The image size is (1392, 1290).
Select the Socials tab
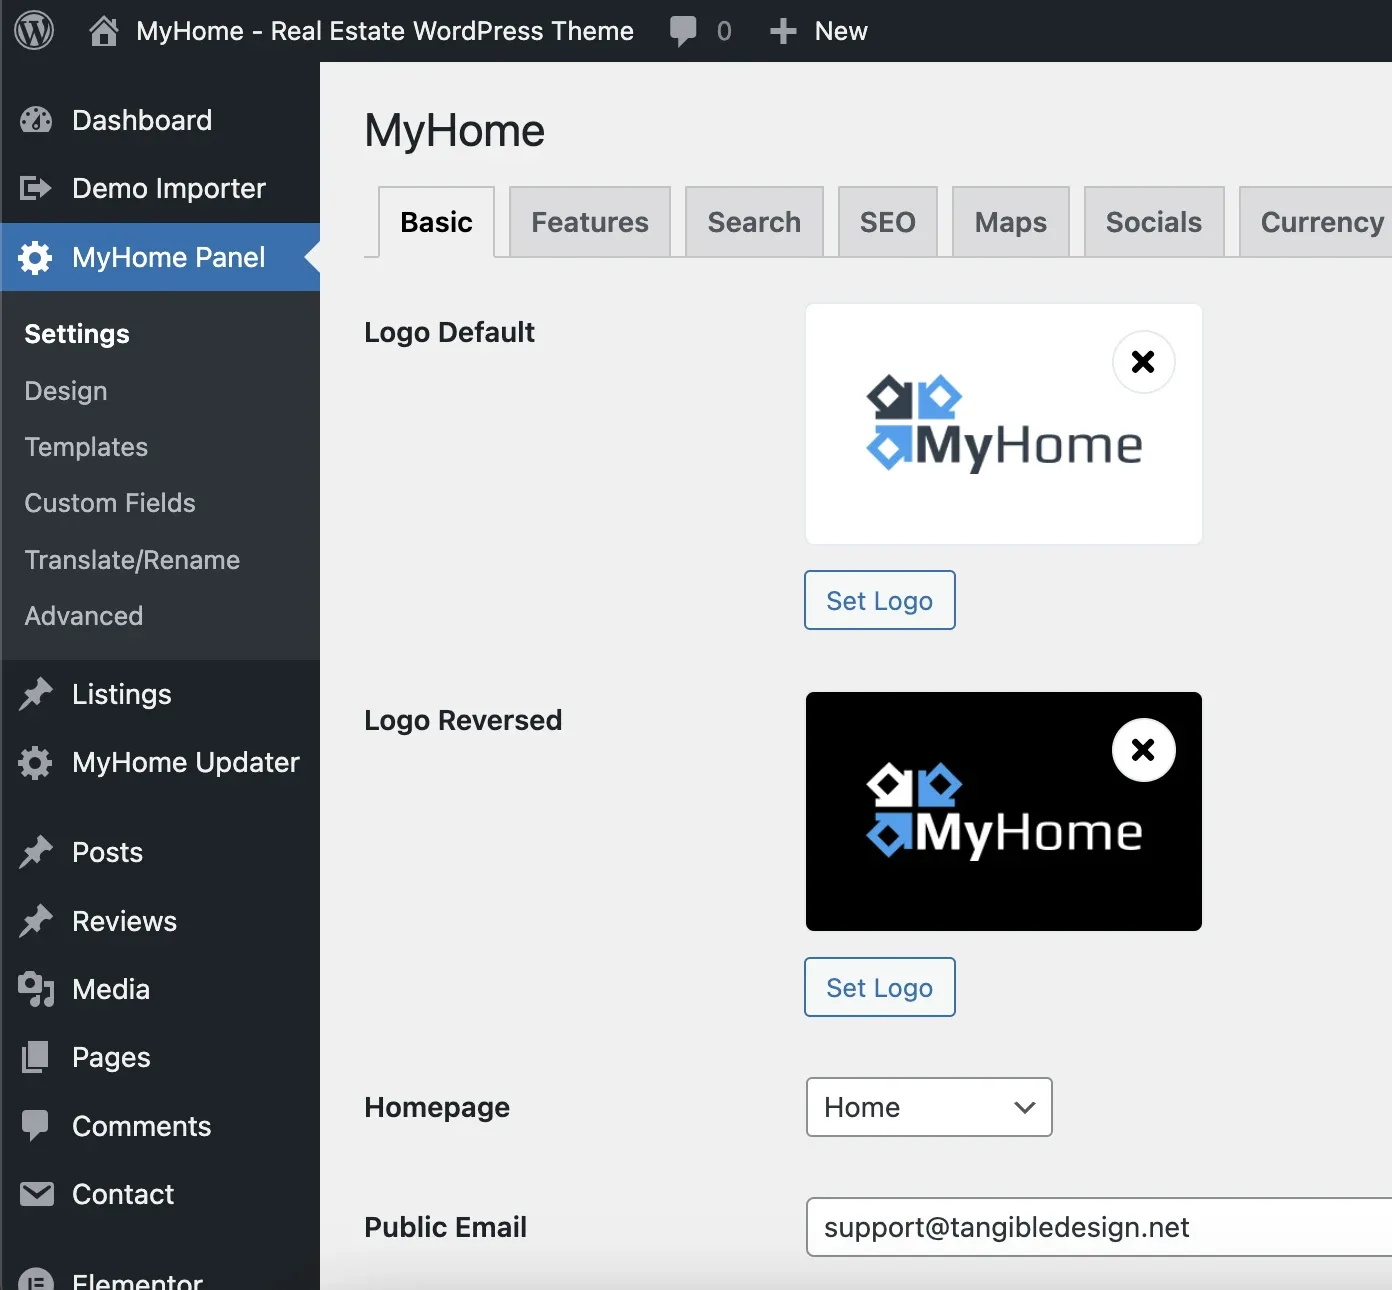pos(1154,222)
